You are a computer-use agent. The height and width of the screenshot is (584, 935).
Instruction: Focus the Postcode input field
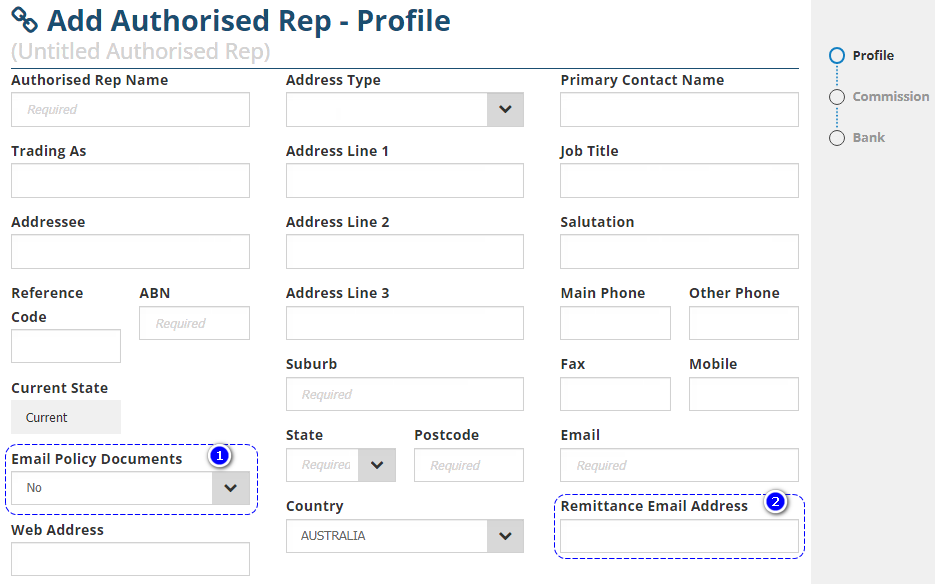coord(468,465)
